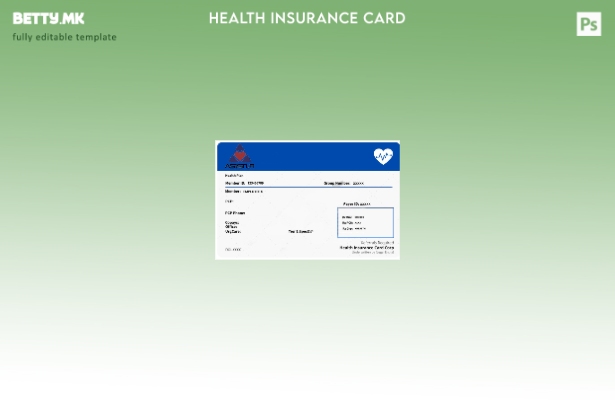This screenshot has width=615, height=400.
Task: Select the Member ID line on card
Action: click(x=245, y=183)
